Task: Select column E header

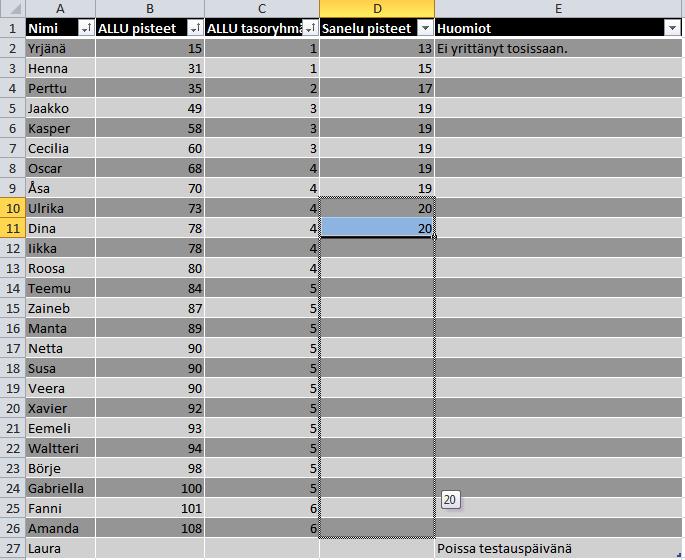Action: click(x=558, y=9)
